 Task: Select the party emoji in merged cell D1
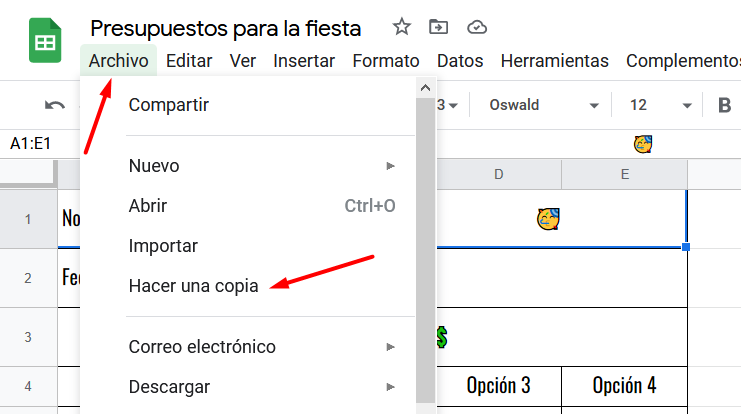(x=548, y=219)
